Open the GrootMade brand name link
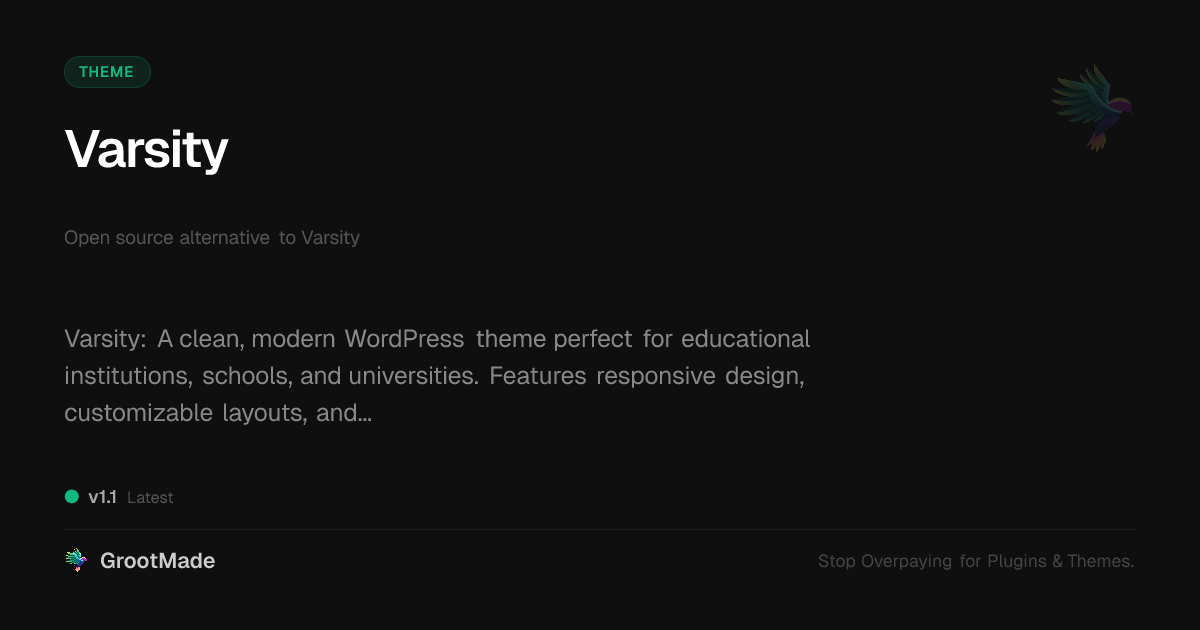Screen dimensions: 1200x630 click(157, 561)
